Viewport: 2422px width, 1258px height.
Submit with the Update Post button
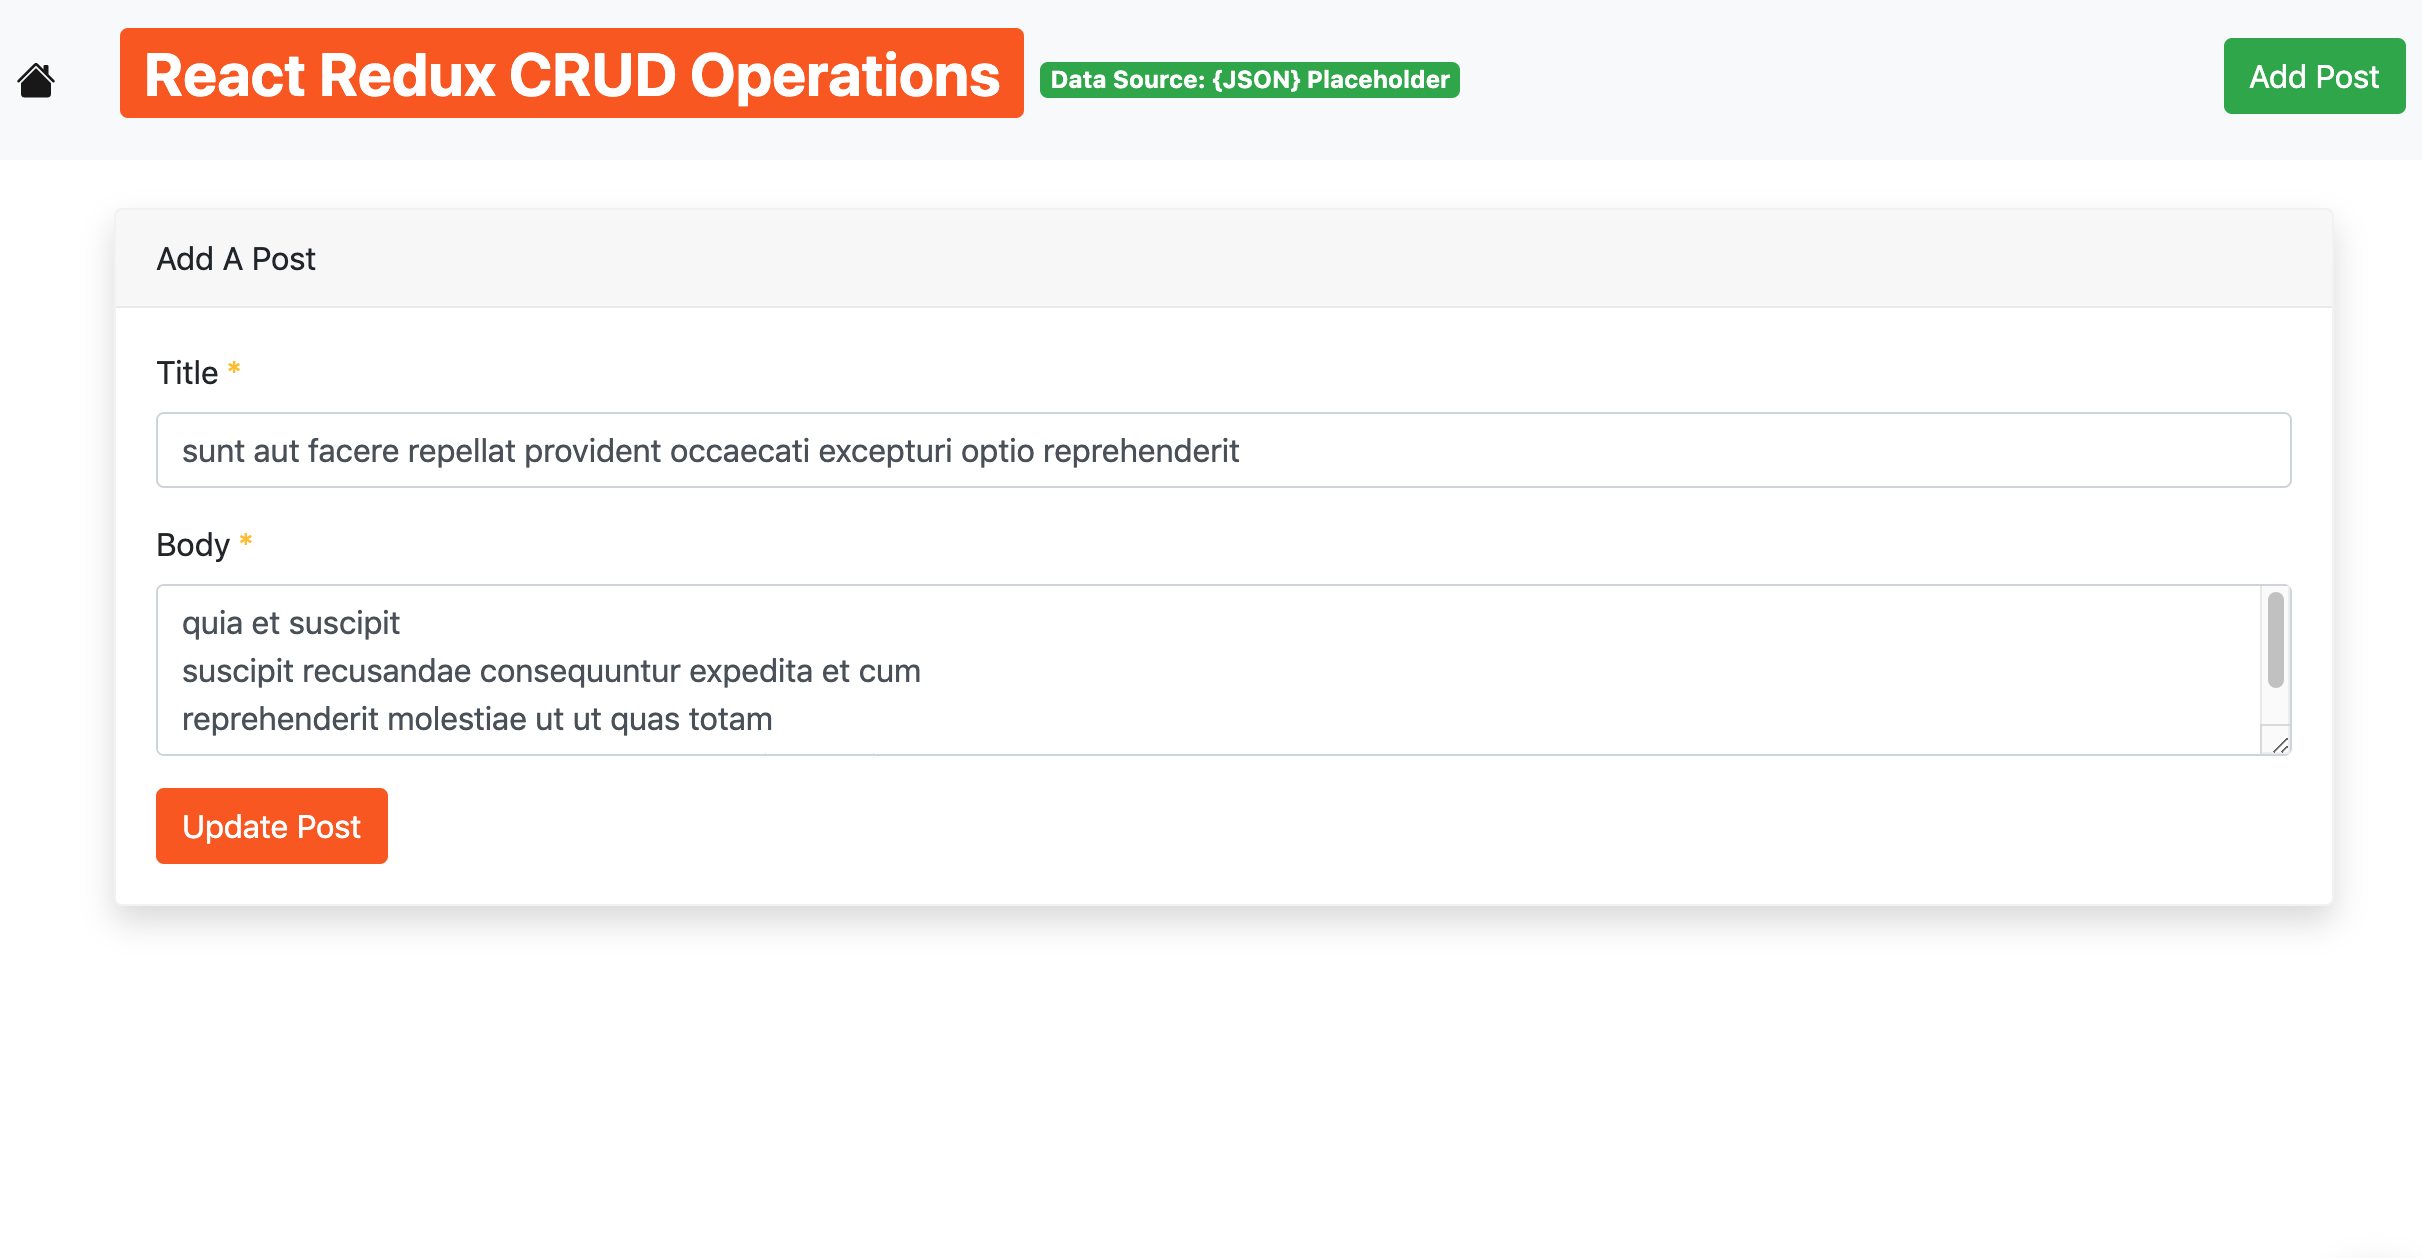(271, 826)
